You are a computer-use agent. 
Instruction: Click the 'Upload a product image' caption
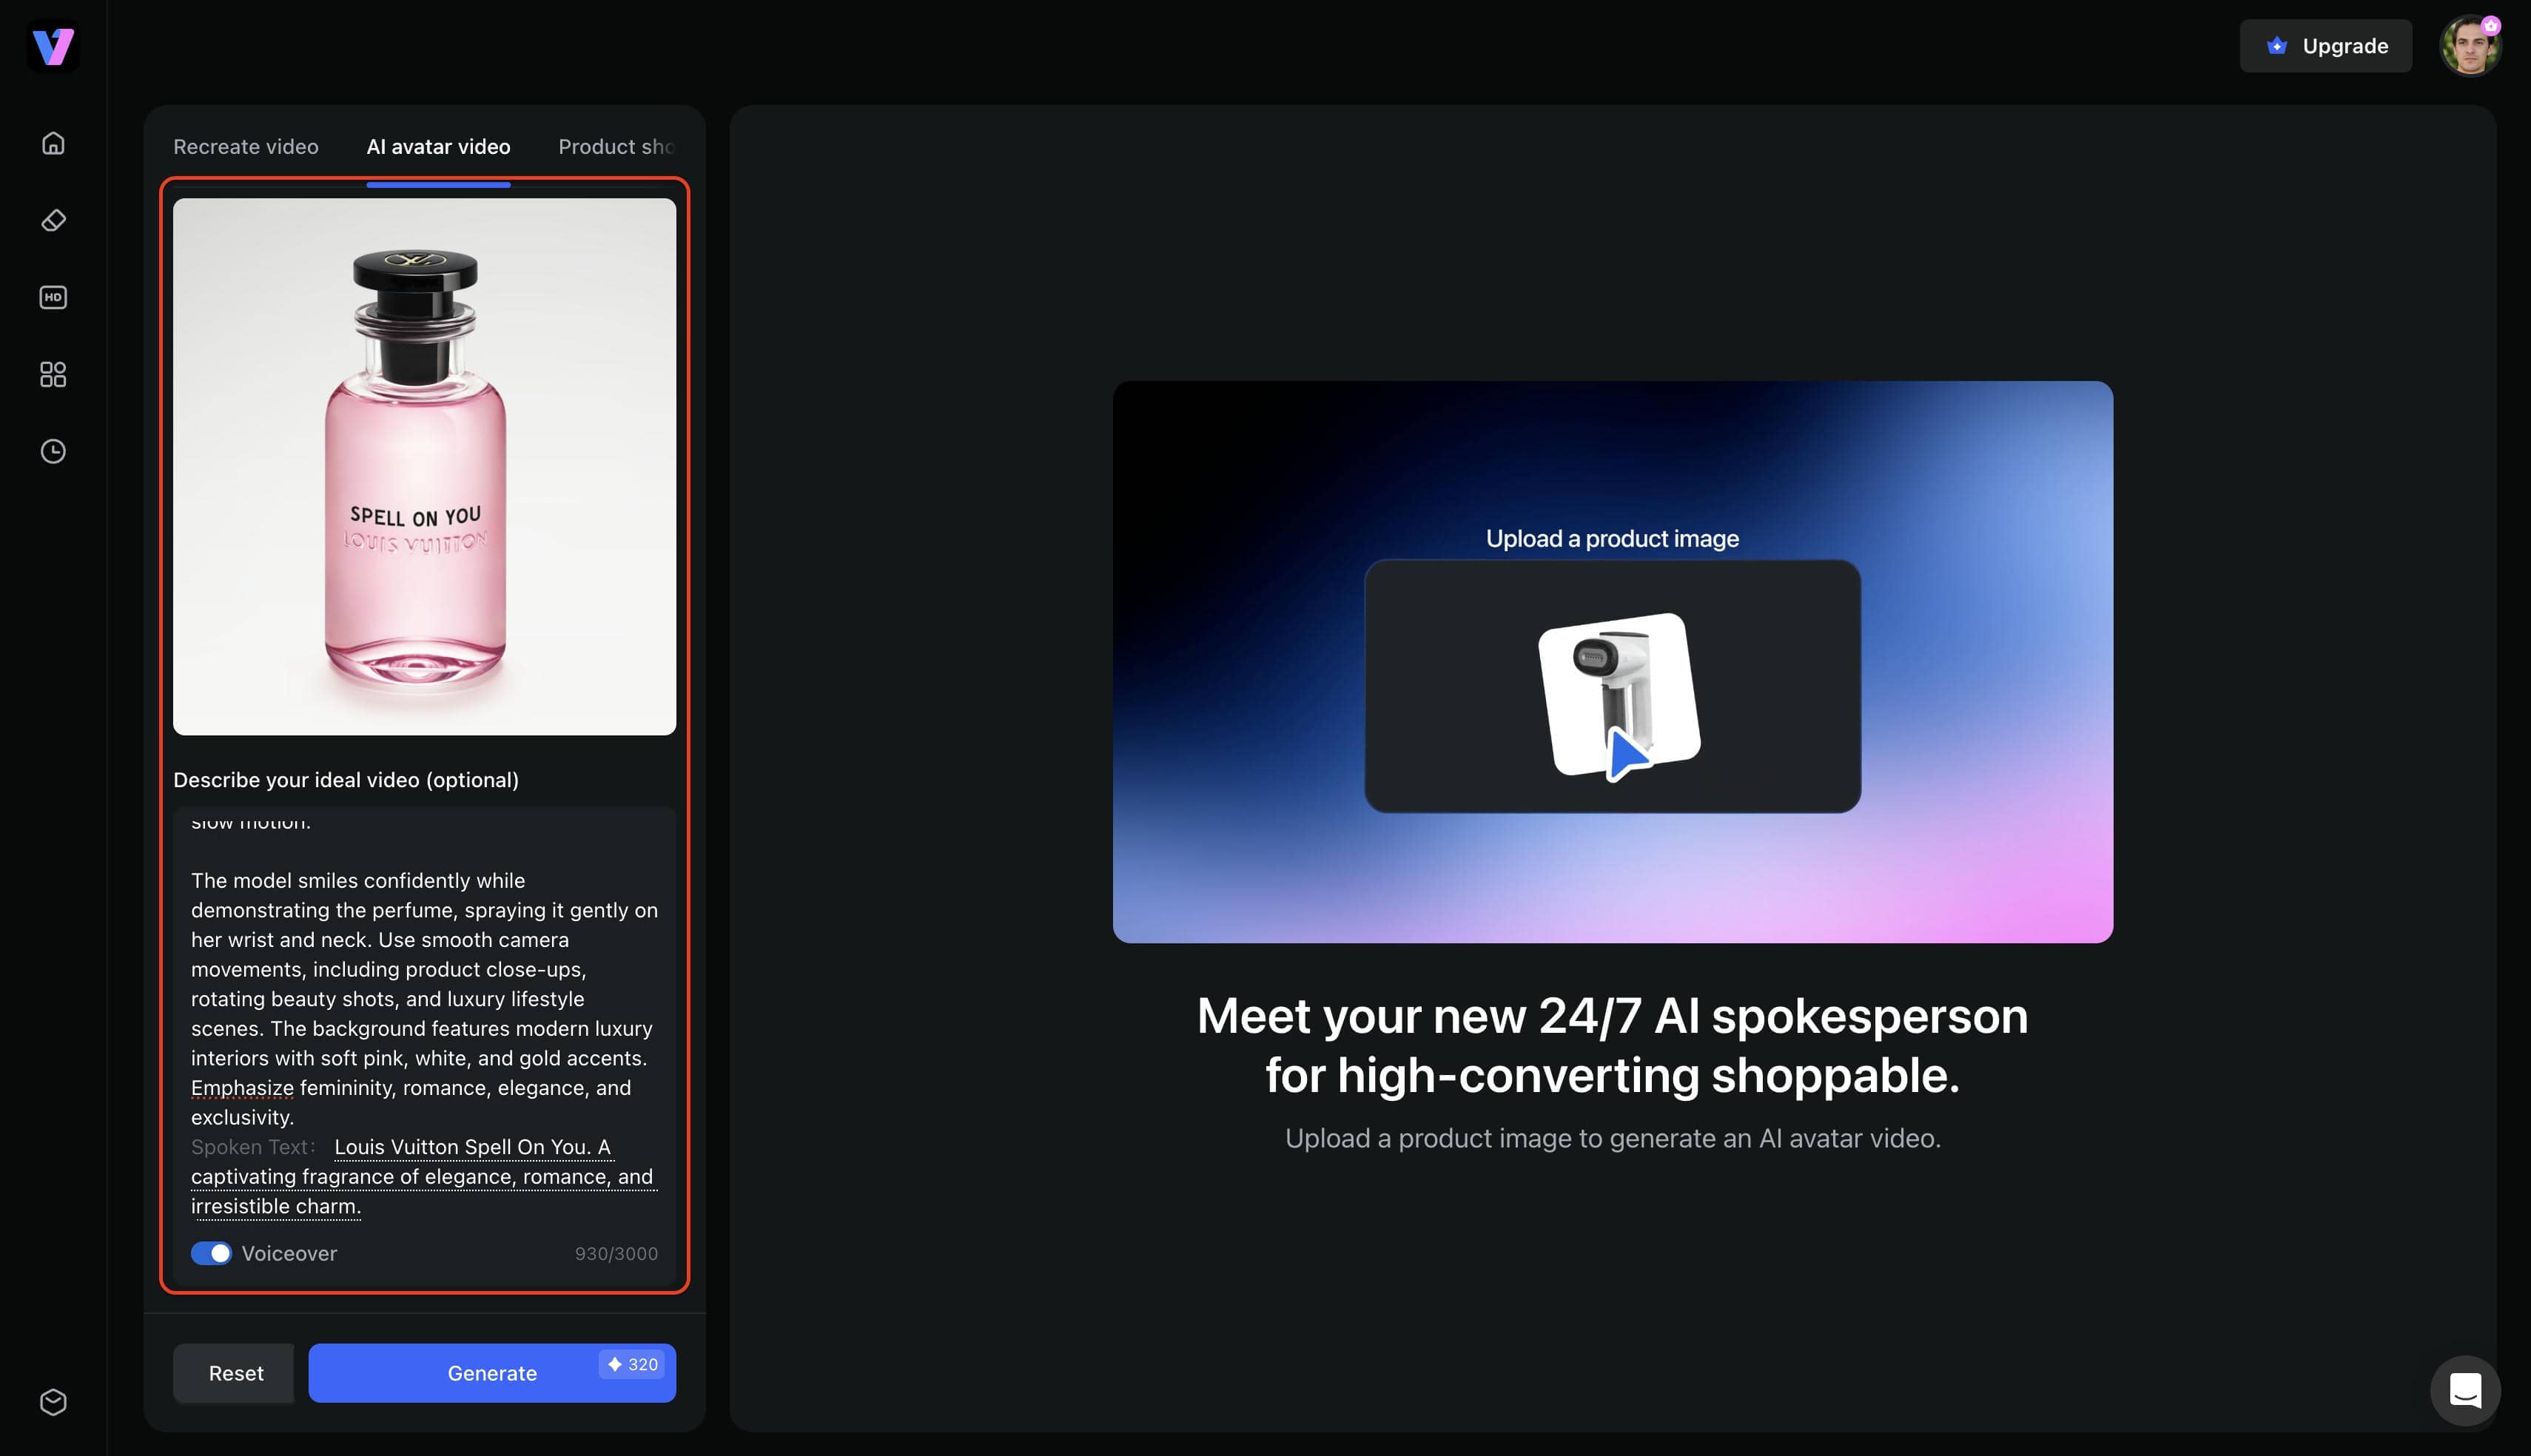click(1612, 538)
